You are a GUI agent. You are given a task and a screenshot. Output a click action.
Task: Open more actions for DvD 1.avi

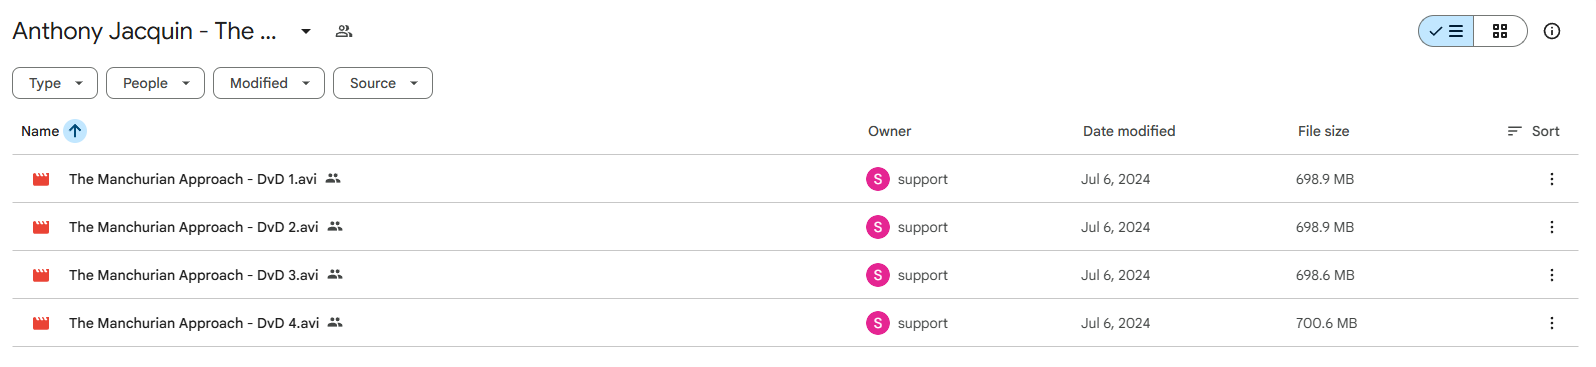(x=1552, y=179)
